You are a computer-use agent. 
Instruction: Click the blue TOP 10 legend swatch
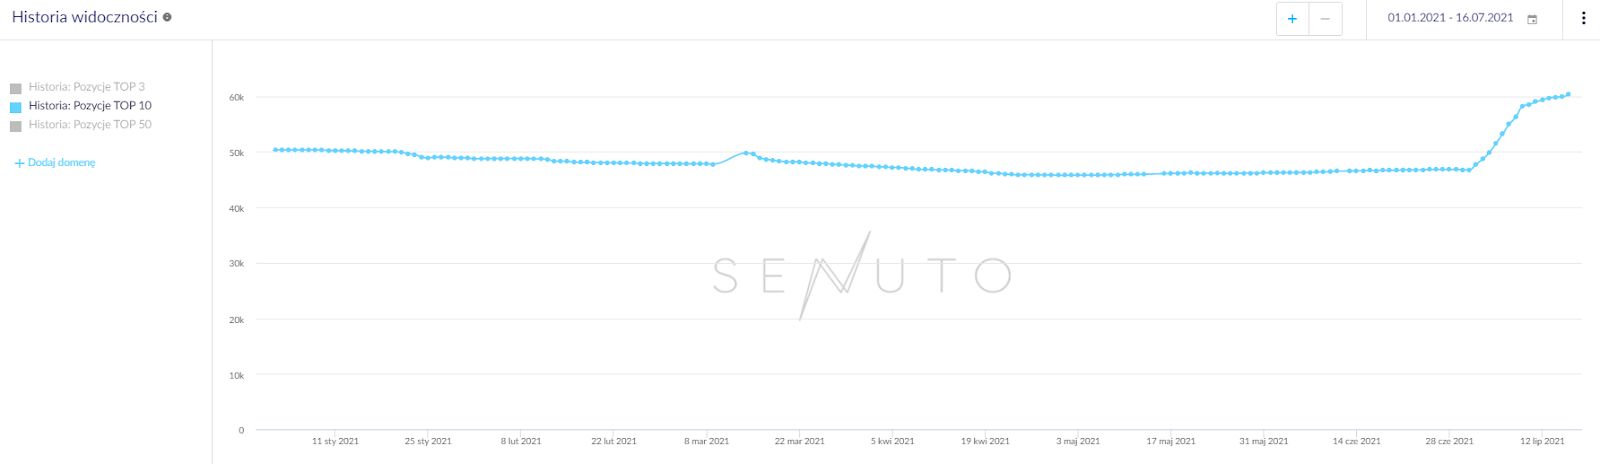coord(16,107)
